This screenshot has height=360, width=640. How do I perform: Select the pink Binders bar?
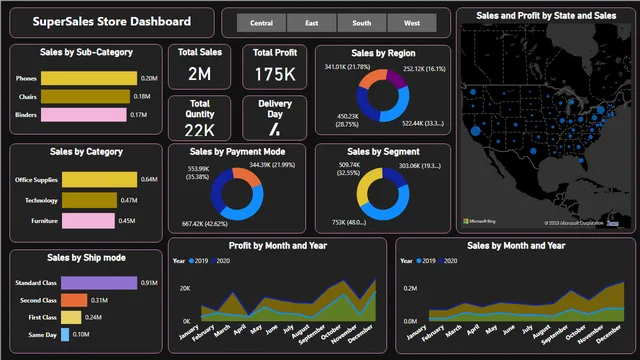point(84,115)
